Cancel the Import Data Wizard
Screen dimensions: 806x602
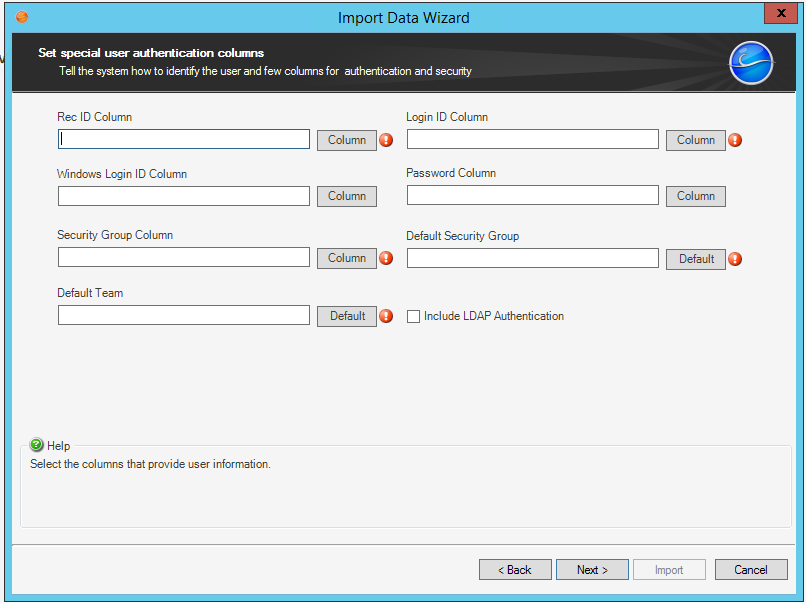tap(751, 569)
